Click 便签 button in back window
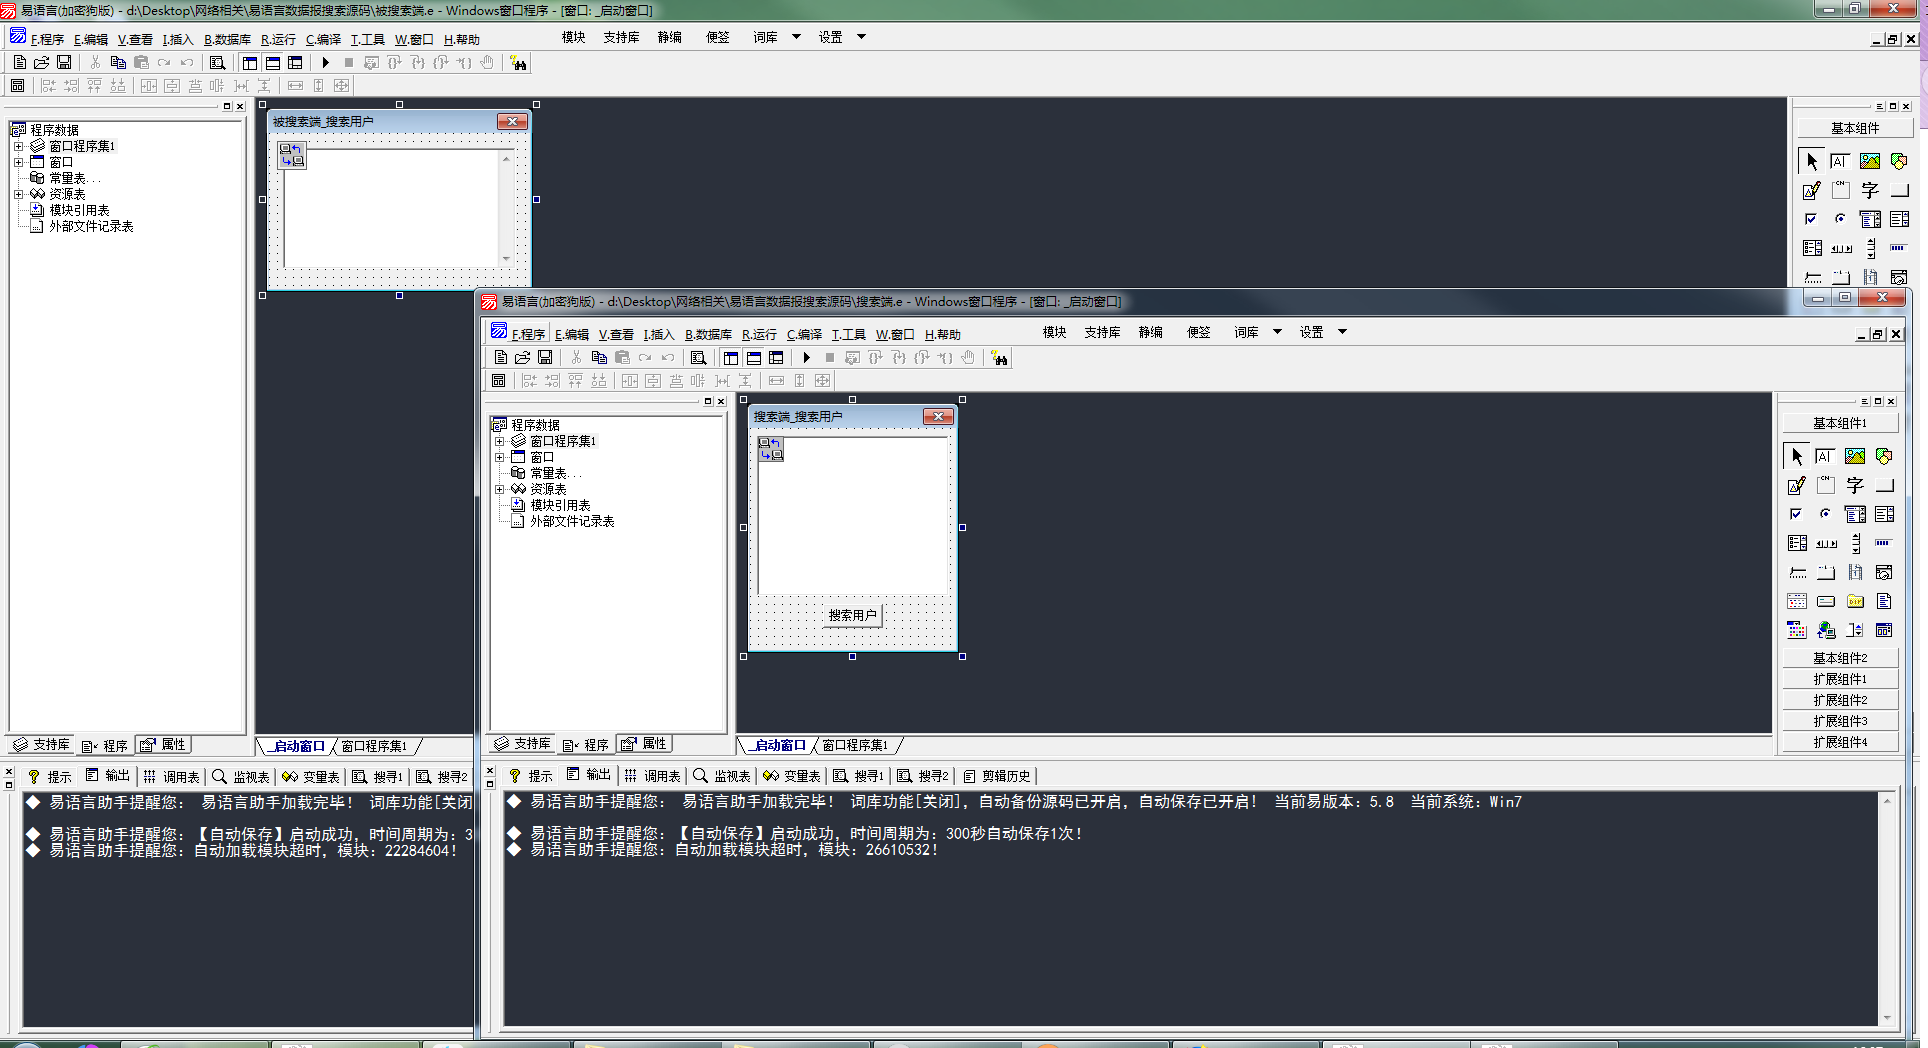The height and width of the screenshot is (1048, 1928). [717, 37]
